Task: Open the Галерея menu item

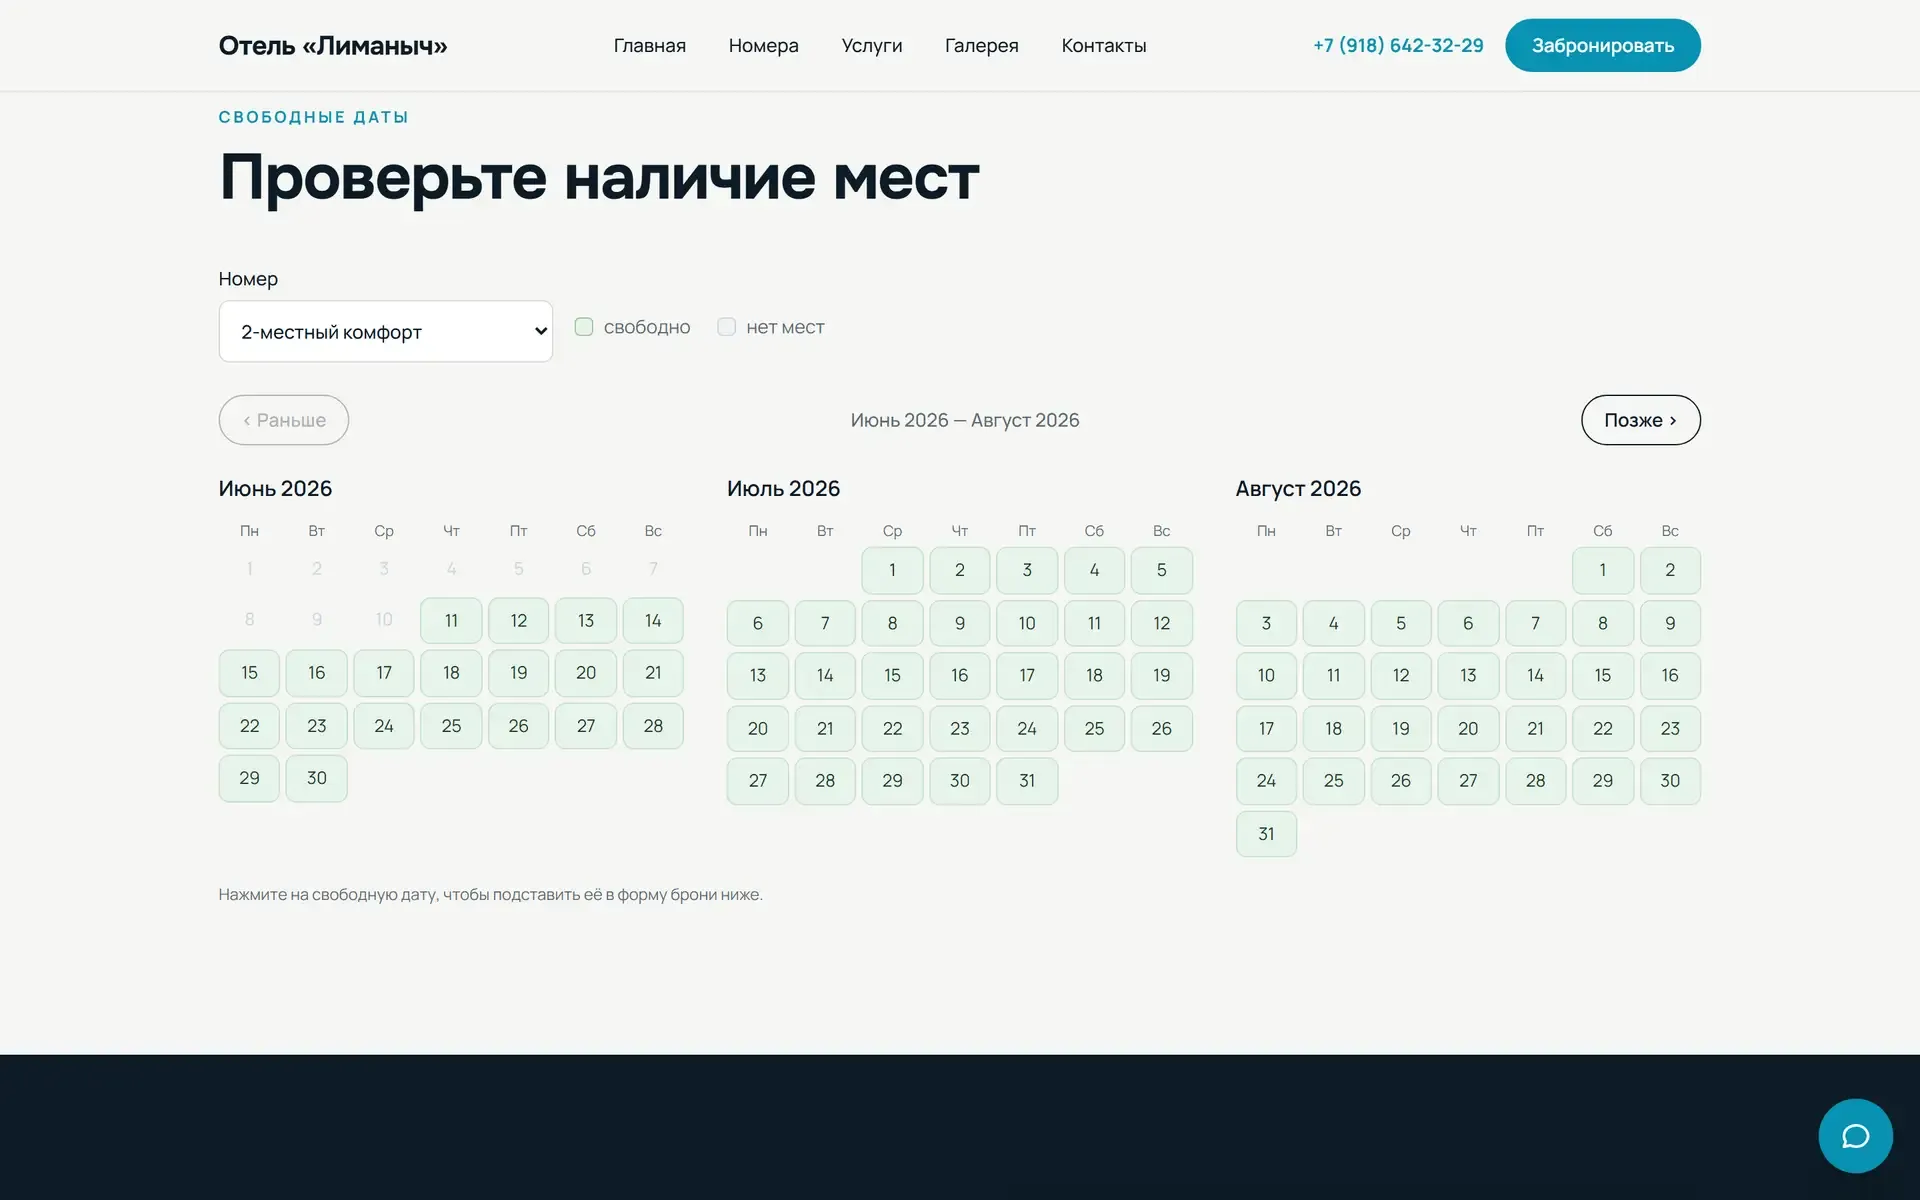Action: click(x=981, y=45)
